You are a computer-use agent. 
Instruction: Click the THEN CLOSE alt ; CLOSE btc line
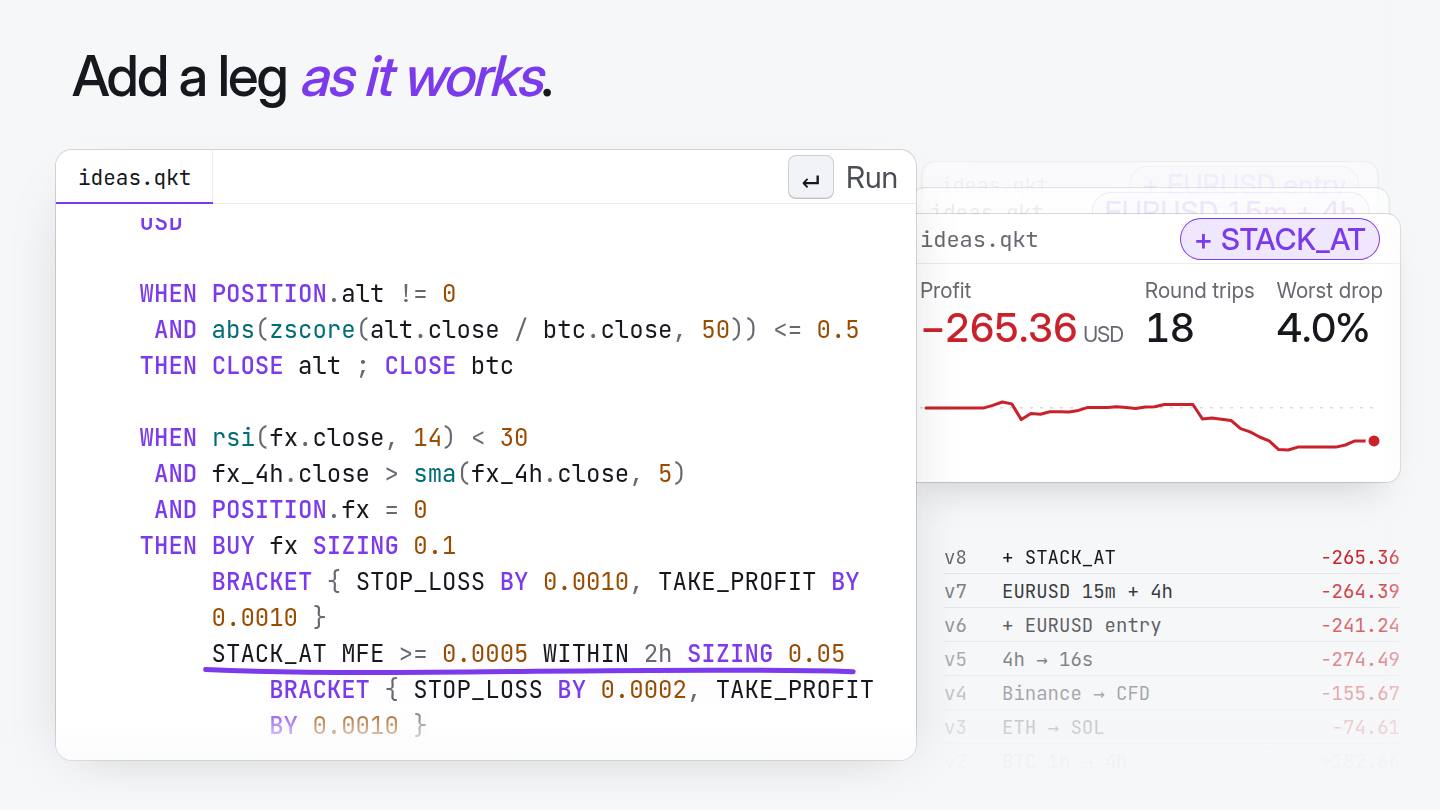pyautogui.click(x=326, y=366)
